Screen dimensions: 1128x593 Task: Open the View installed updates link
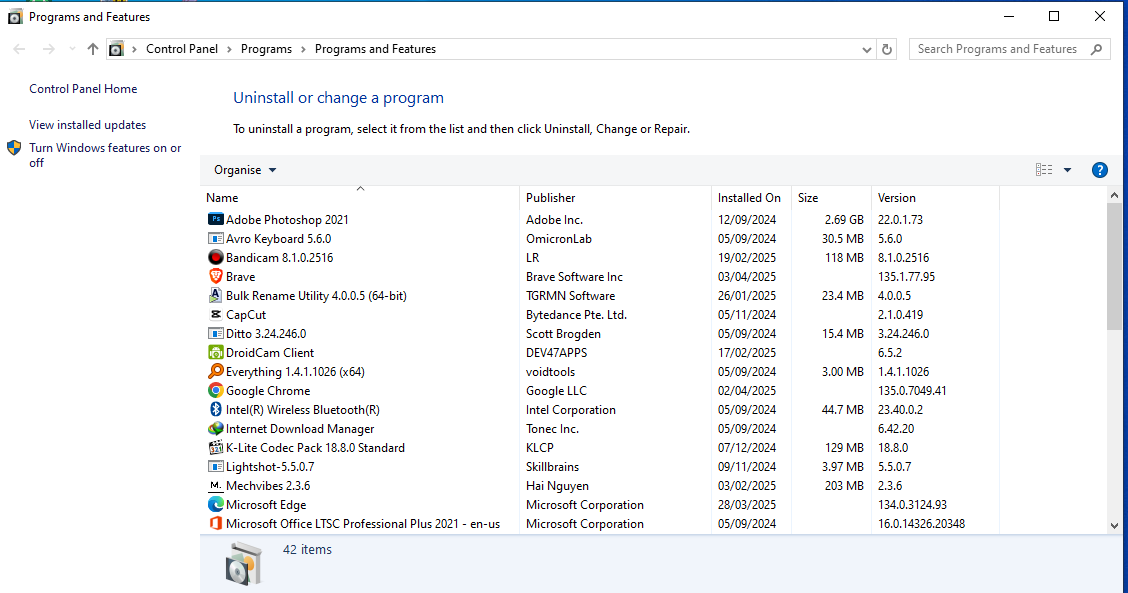coord(88,125)
